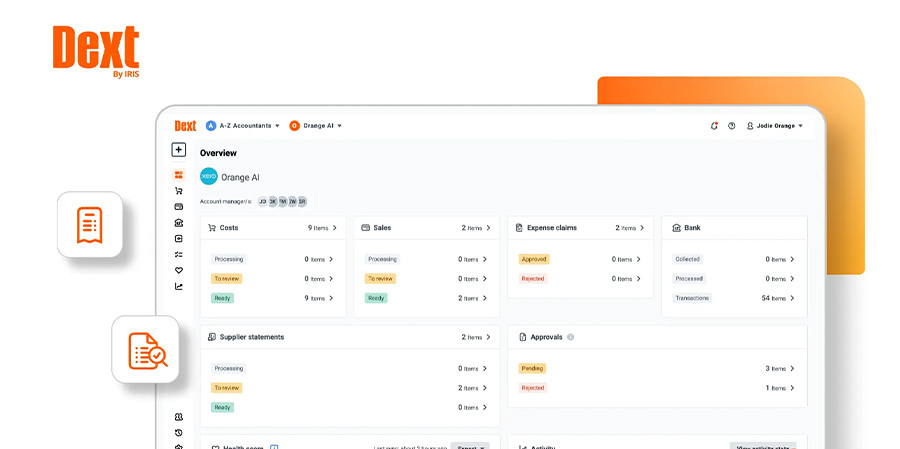This screenshot has width=900, height=449.
Task: Open the notifications bell icon
Action: [714, 126]
